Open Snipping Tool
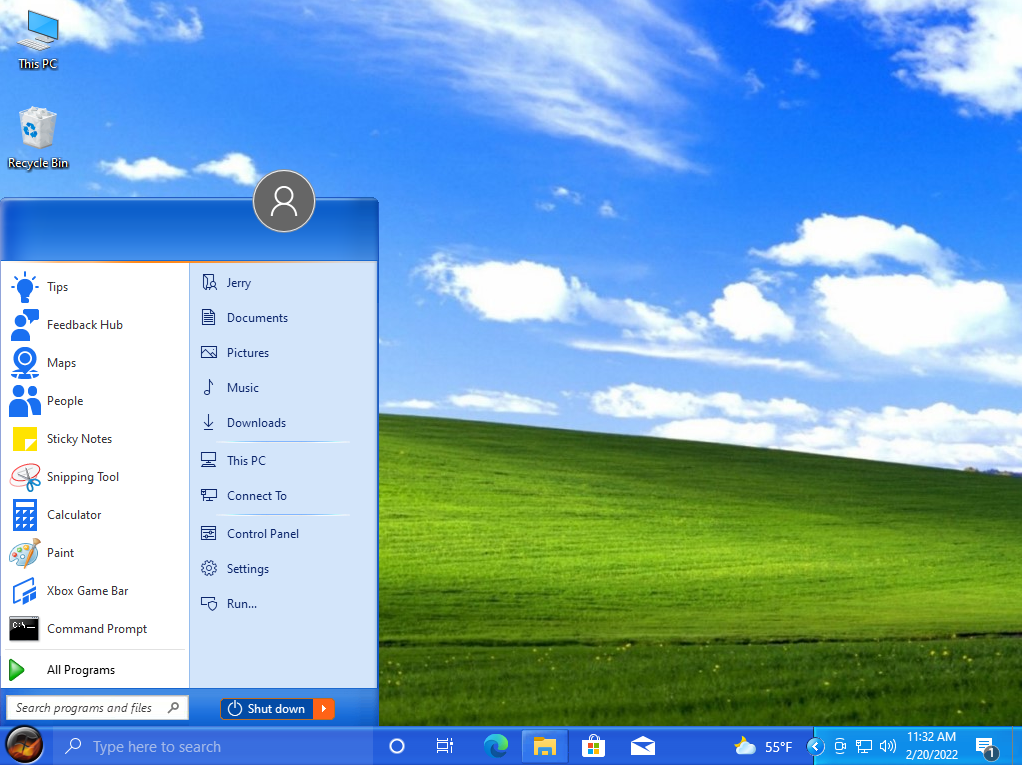The width and height of the screenshot is (1022, 765). 95,477
